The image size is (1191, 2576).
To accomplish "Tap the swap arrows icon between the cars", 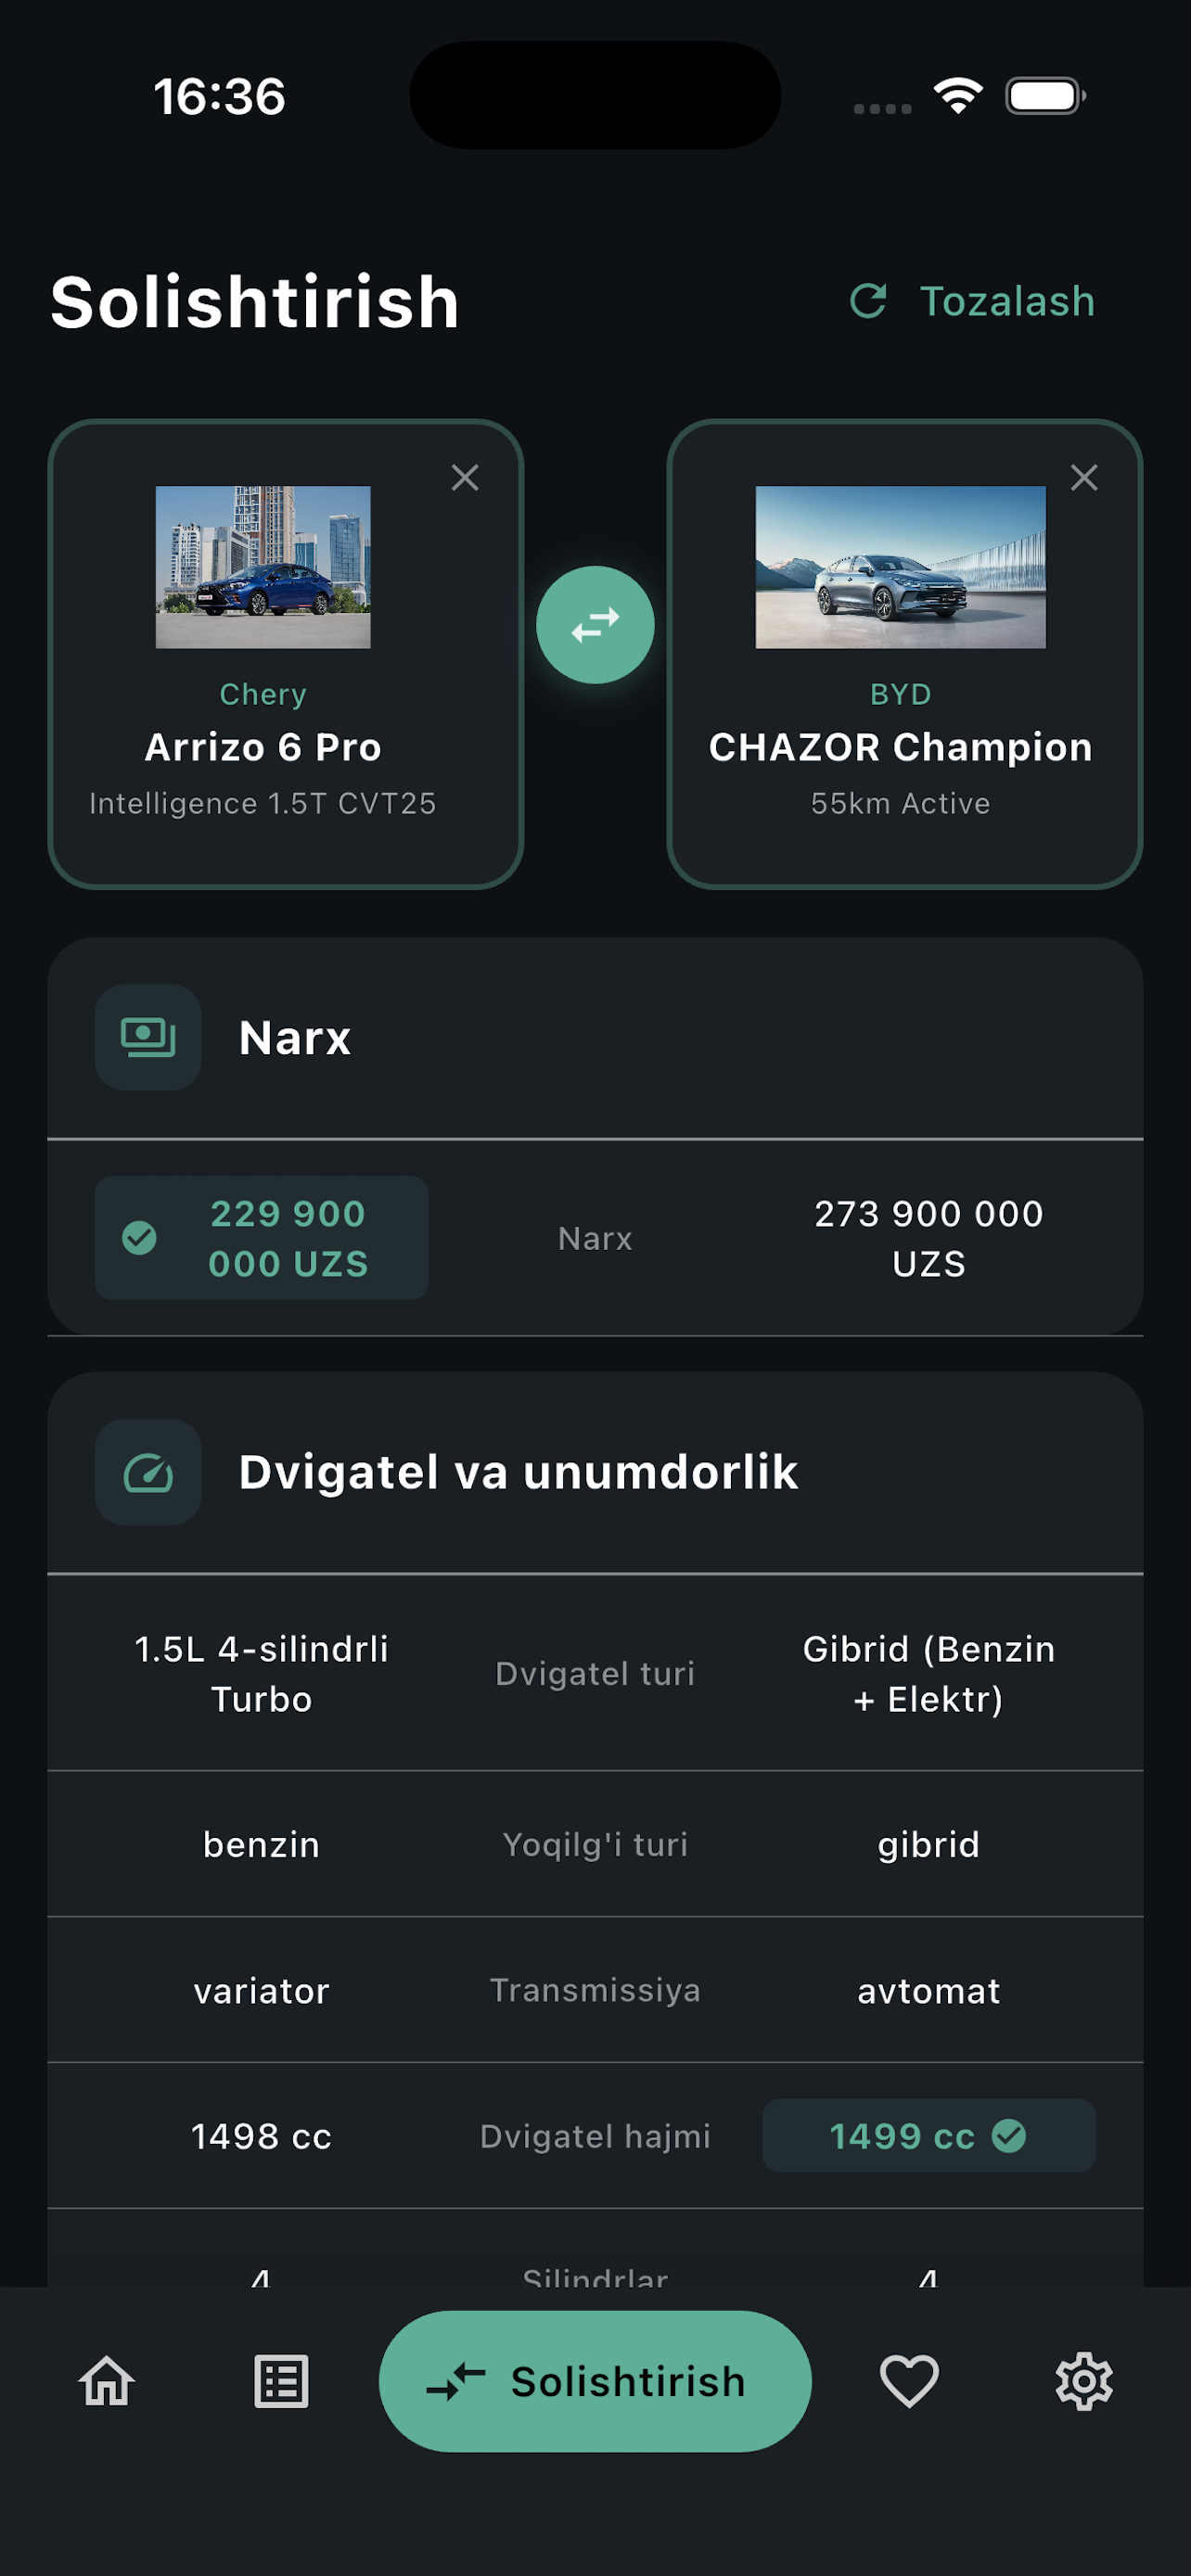I will 595,623.
